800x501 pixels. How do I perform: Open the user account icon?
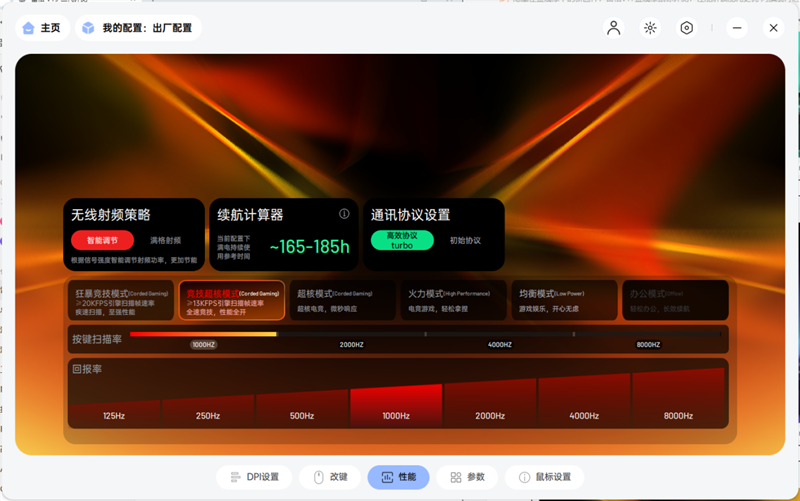click(613, 28)
